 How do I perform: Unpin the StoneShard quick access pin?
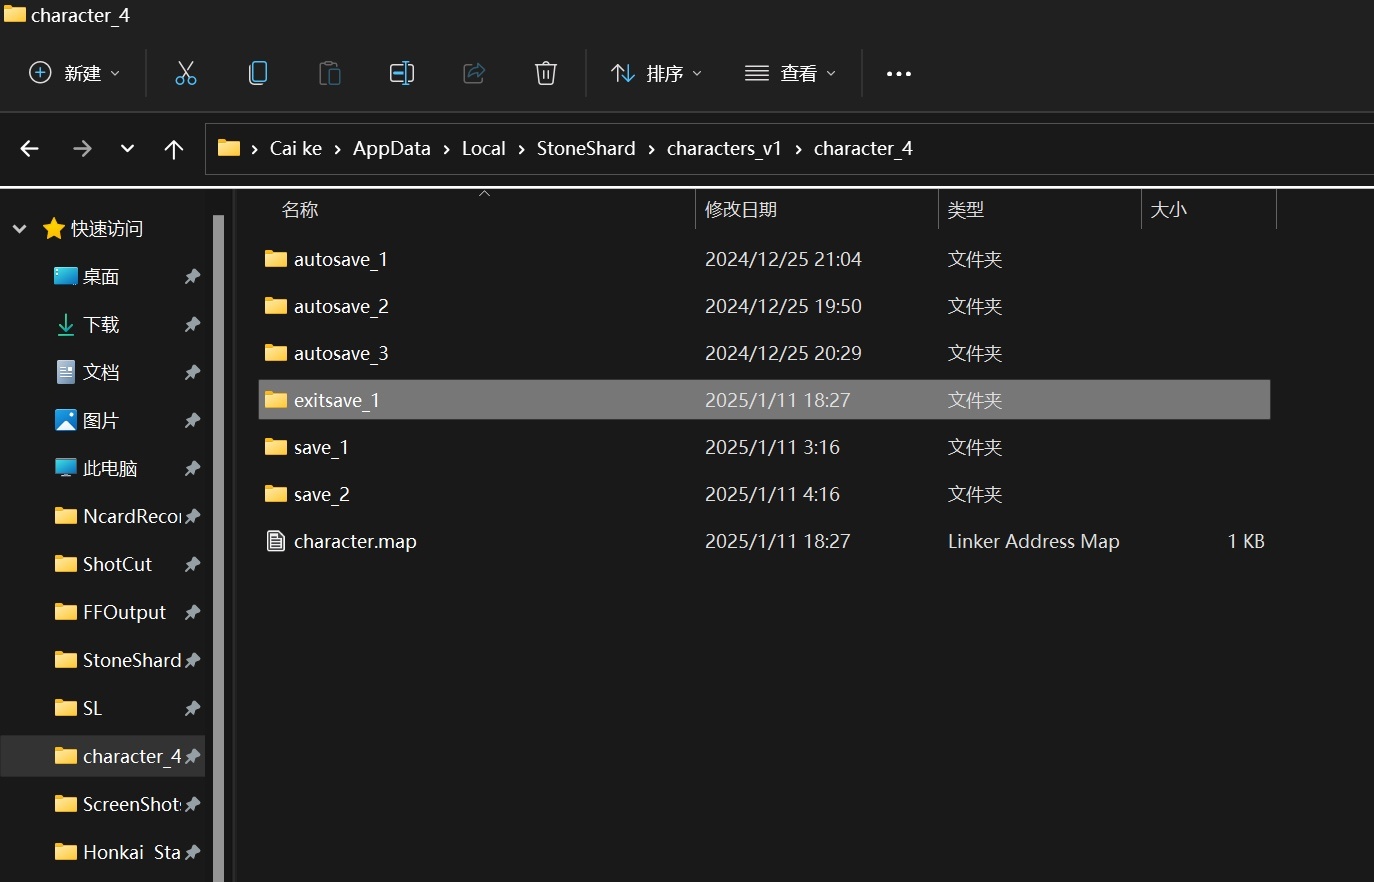click(x=193, y=660)
